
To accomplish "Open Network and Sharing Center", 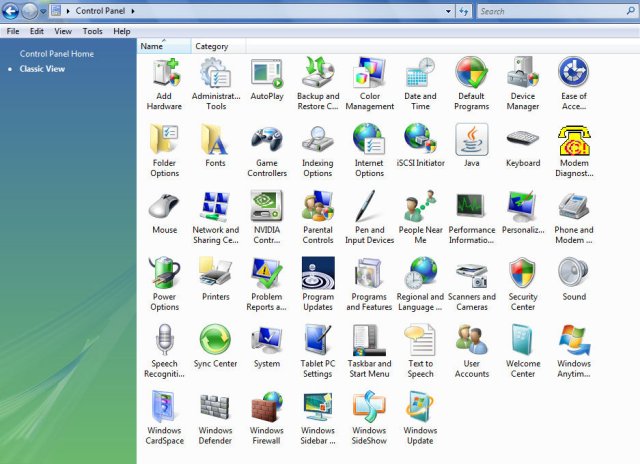I will (x=216, y=218).
